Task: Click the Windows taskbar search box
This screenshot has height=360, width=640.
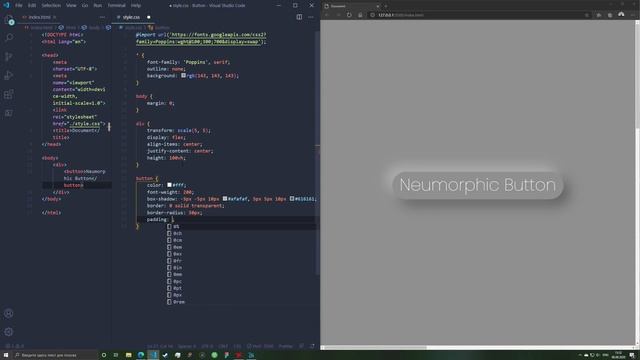Action: [x=55, y=355]
